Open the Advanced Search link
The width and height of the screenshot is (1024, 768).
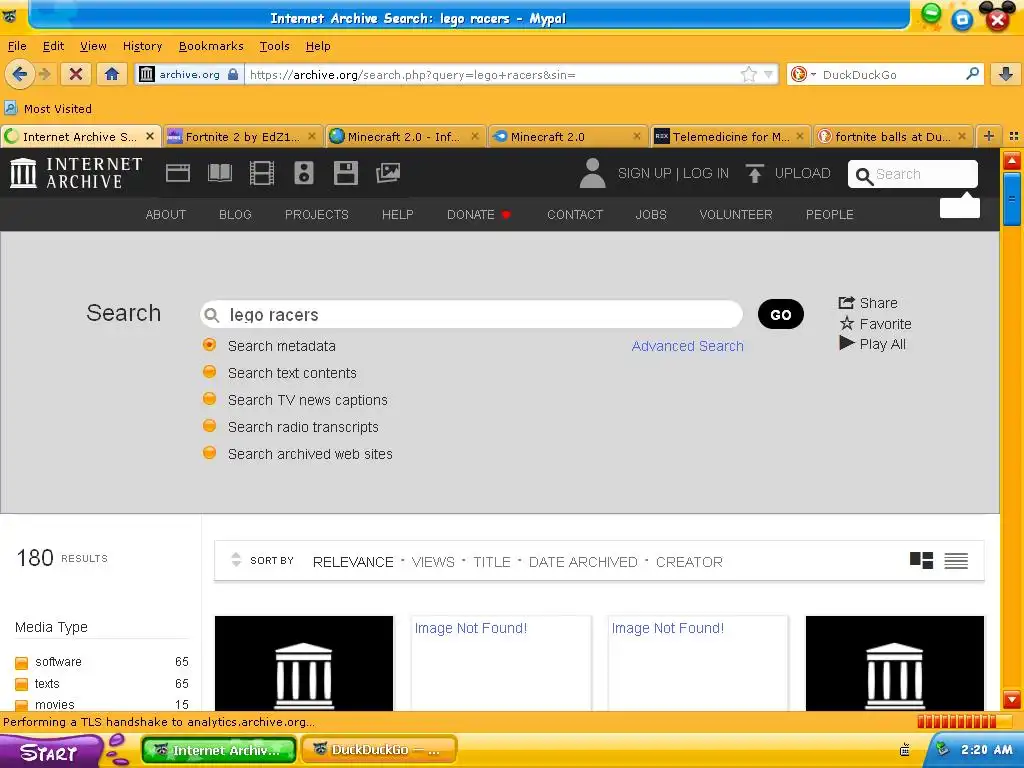(687, 346)
